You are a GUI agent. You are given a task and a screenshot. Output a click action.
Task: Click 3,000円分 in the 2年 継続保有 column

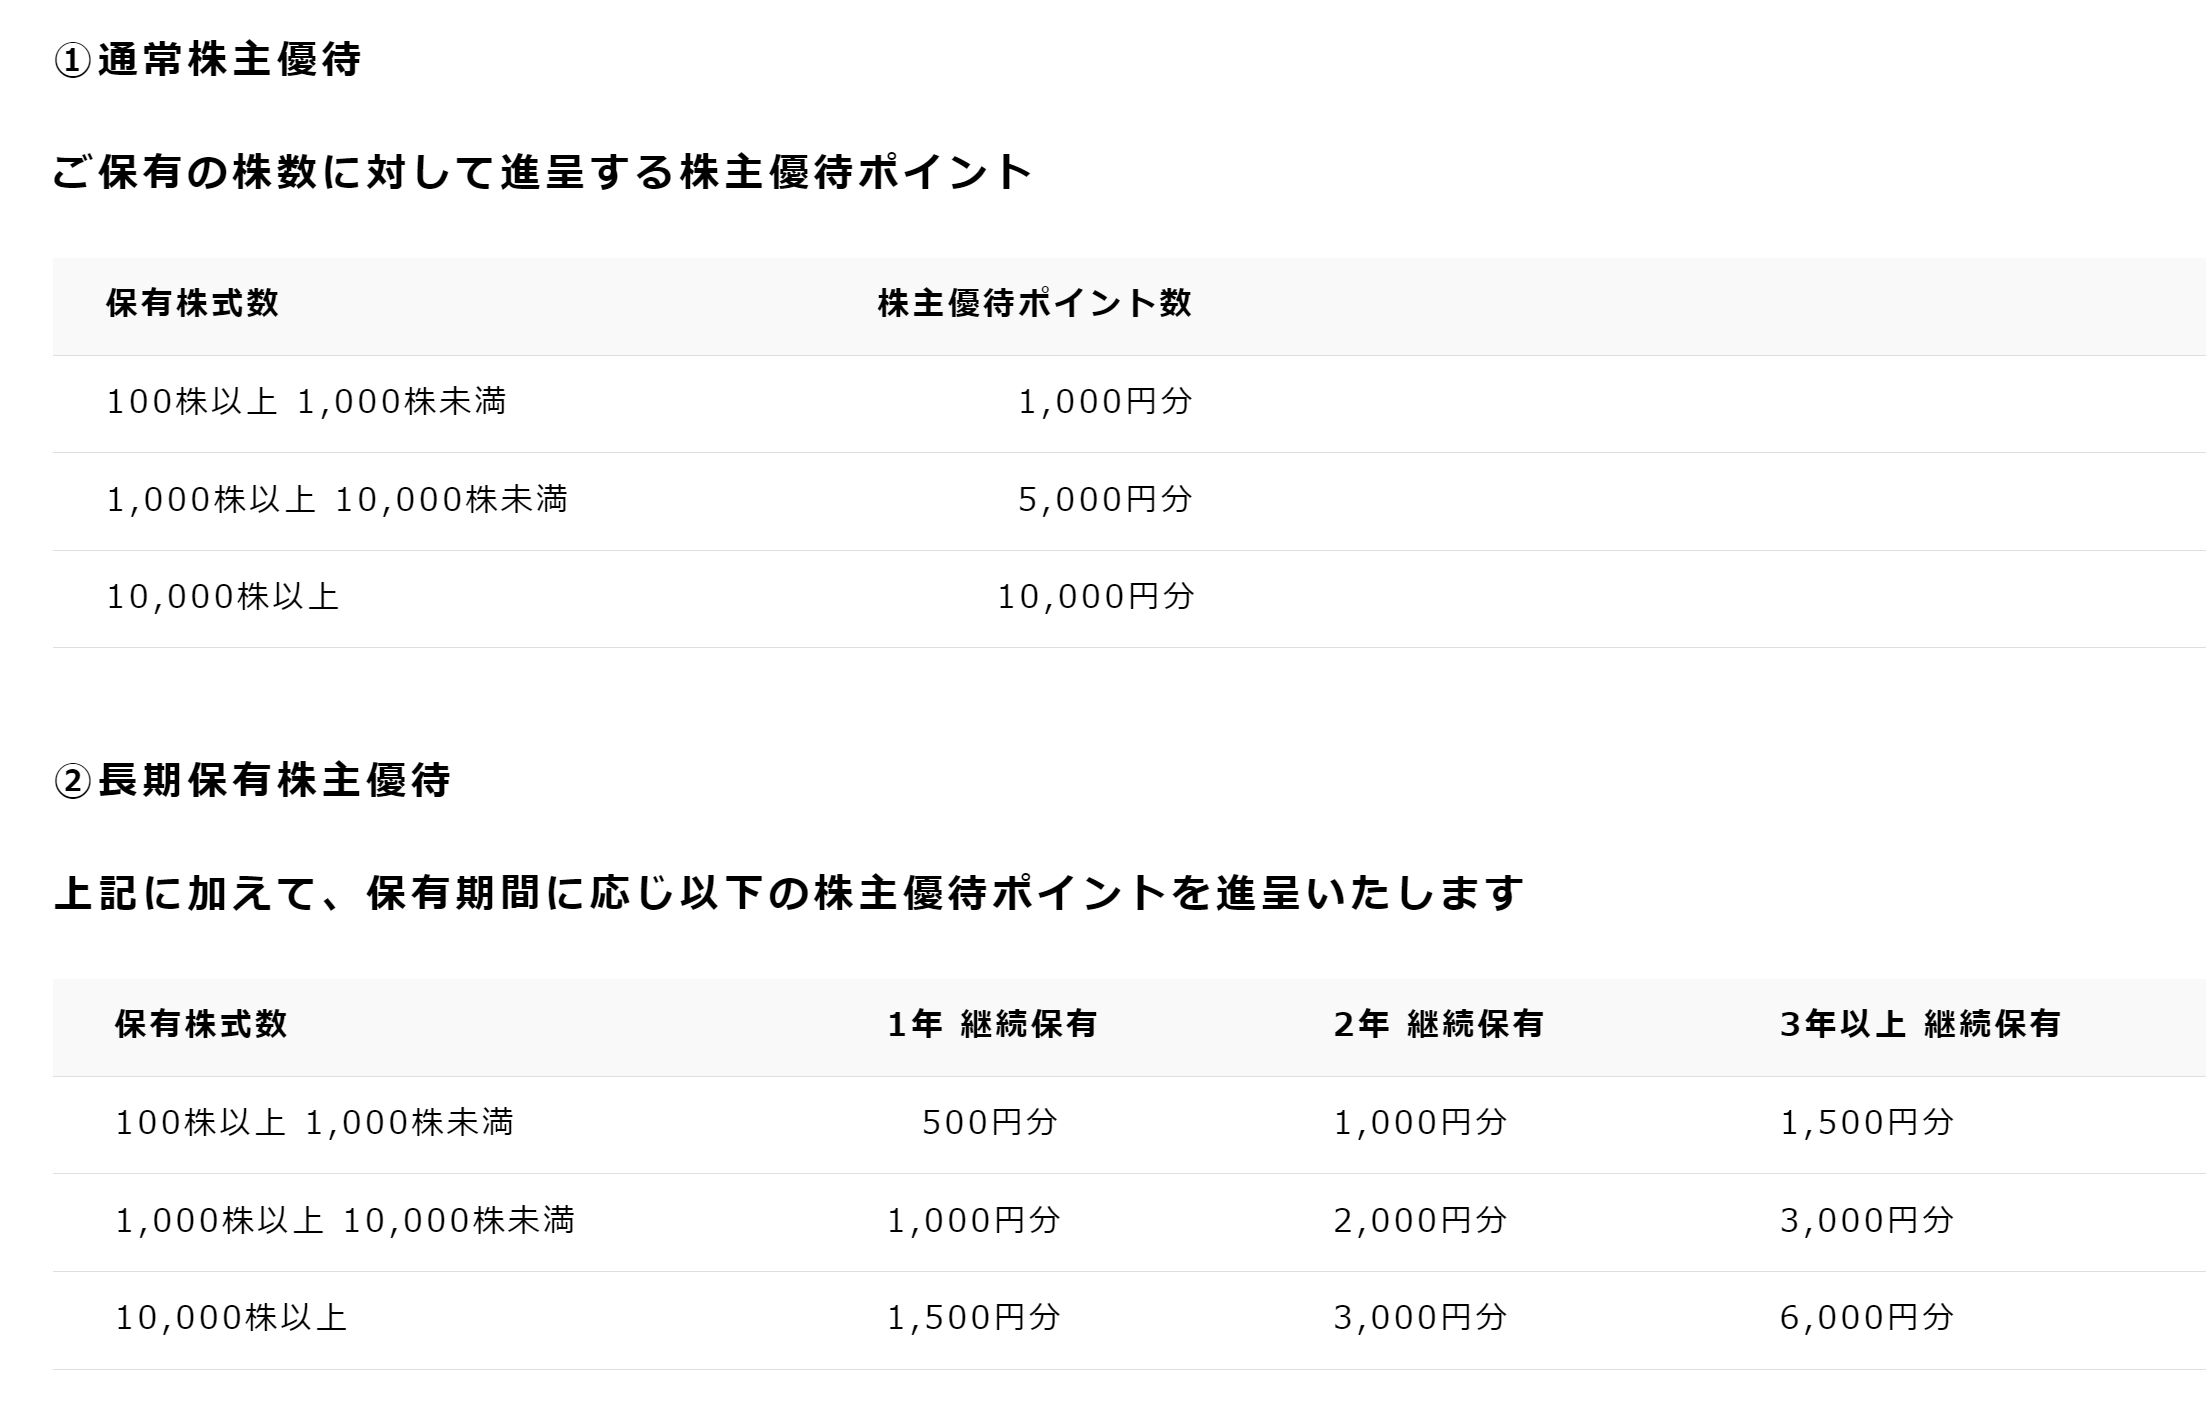coord(1419,1317)
